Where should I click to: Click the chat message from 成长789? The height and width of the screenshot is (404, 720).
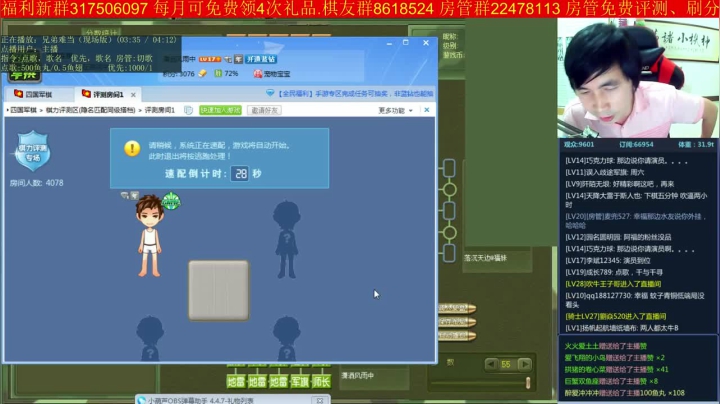[x=614, y=272]
